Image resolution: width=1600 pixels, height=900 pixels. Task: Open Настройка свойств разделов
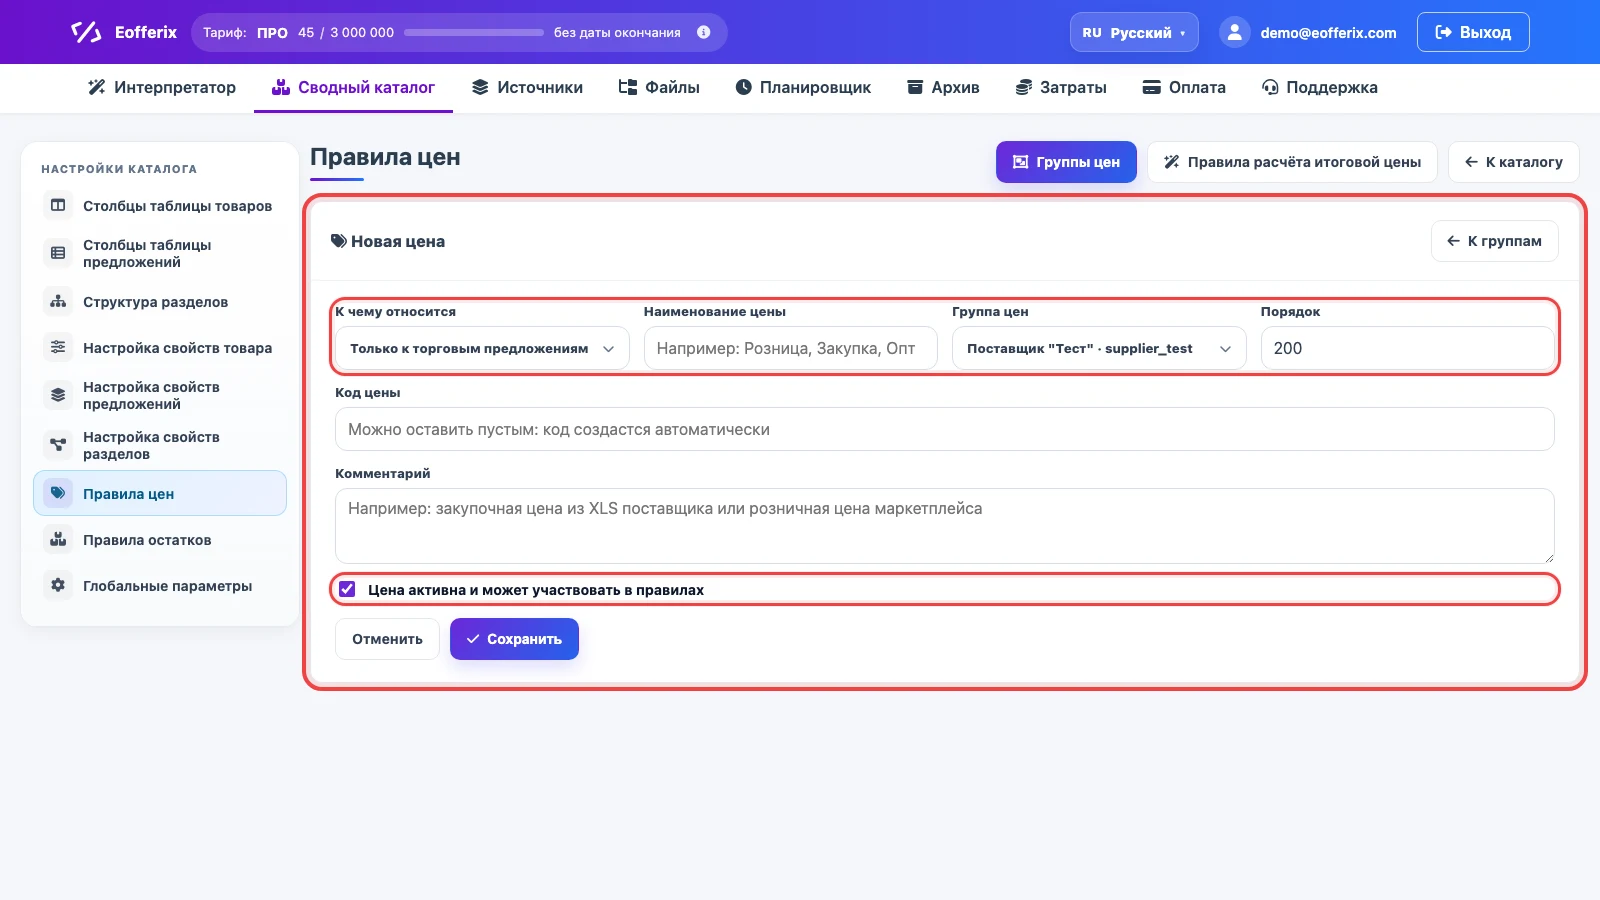pyautogui.click(x=160, y=445)
